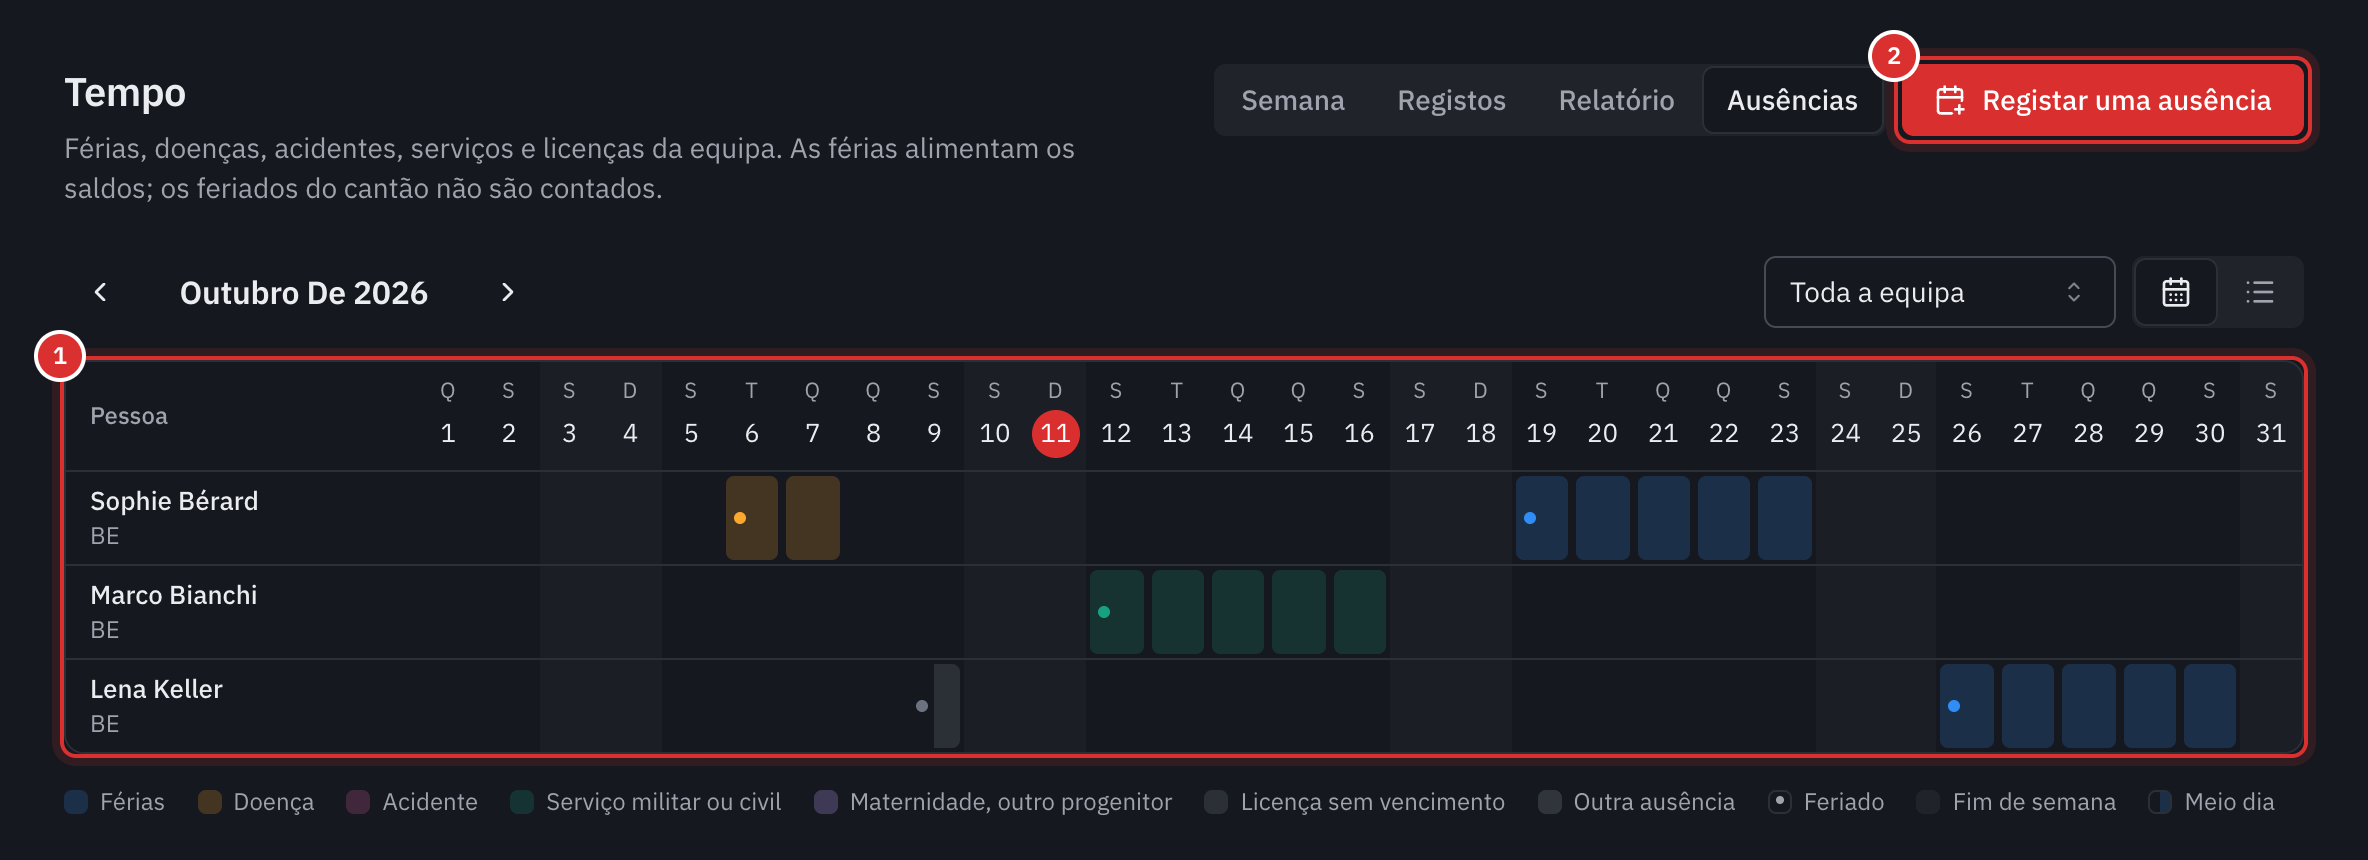Switch to list view
The image size is (2368, 860).
[x=2260, y=292]
